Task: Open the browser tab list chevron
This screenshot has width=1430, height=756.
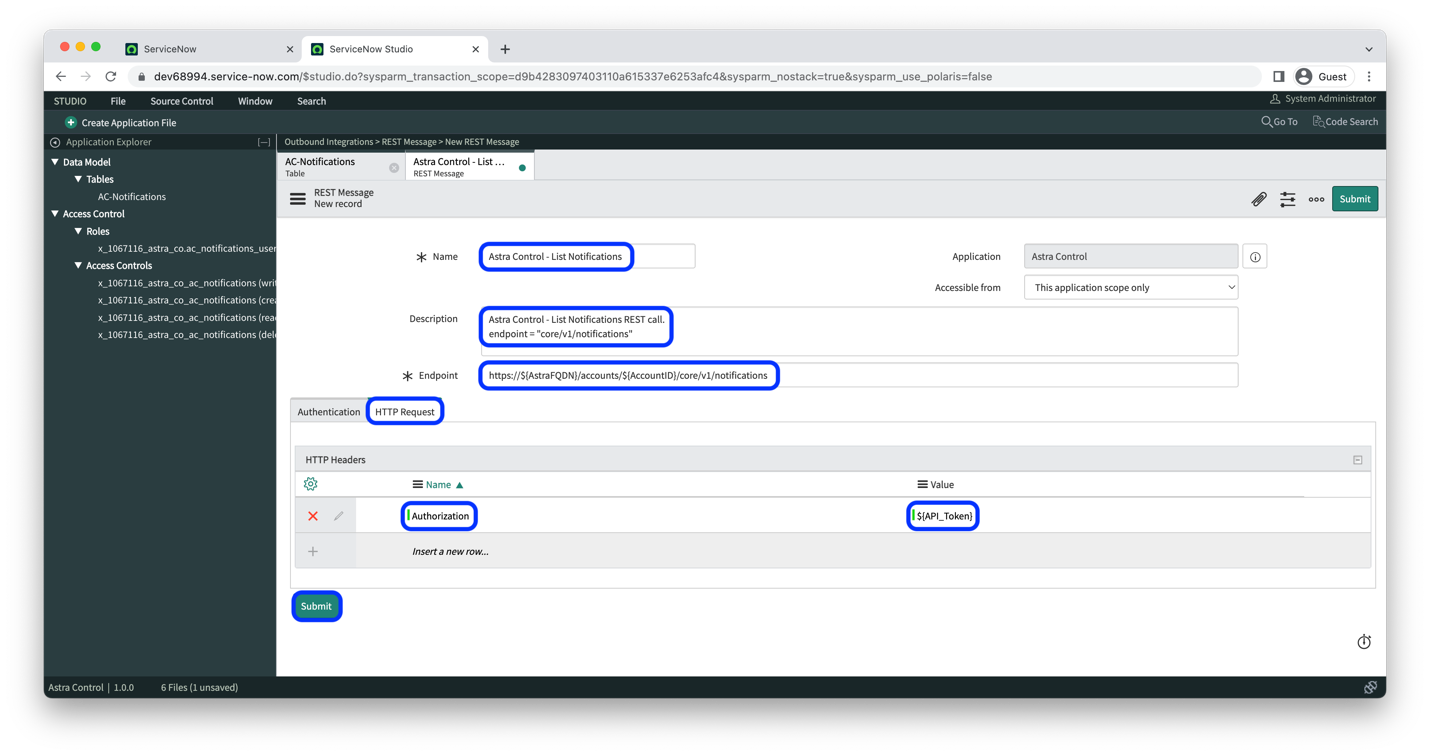Action: [1369, 49]
